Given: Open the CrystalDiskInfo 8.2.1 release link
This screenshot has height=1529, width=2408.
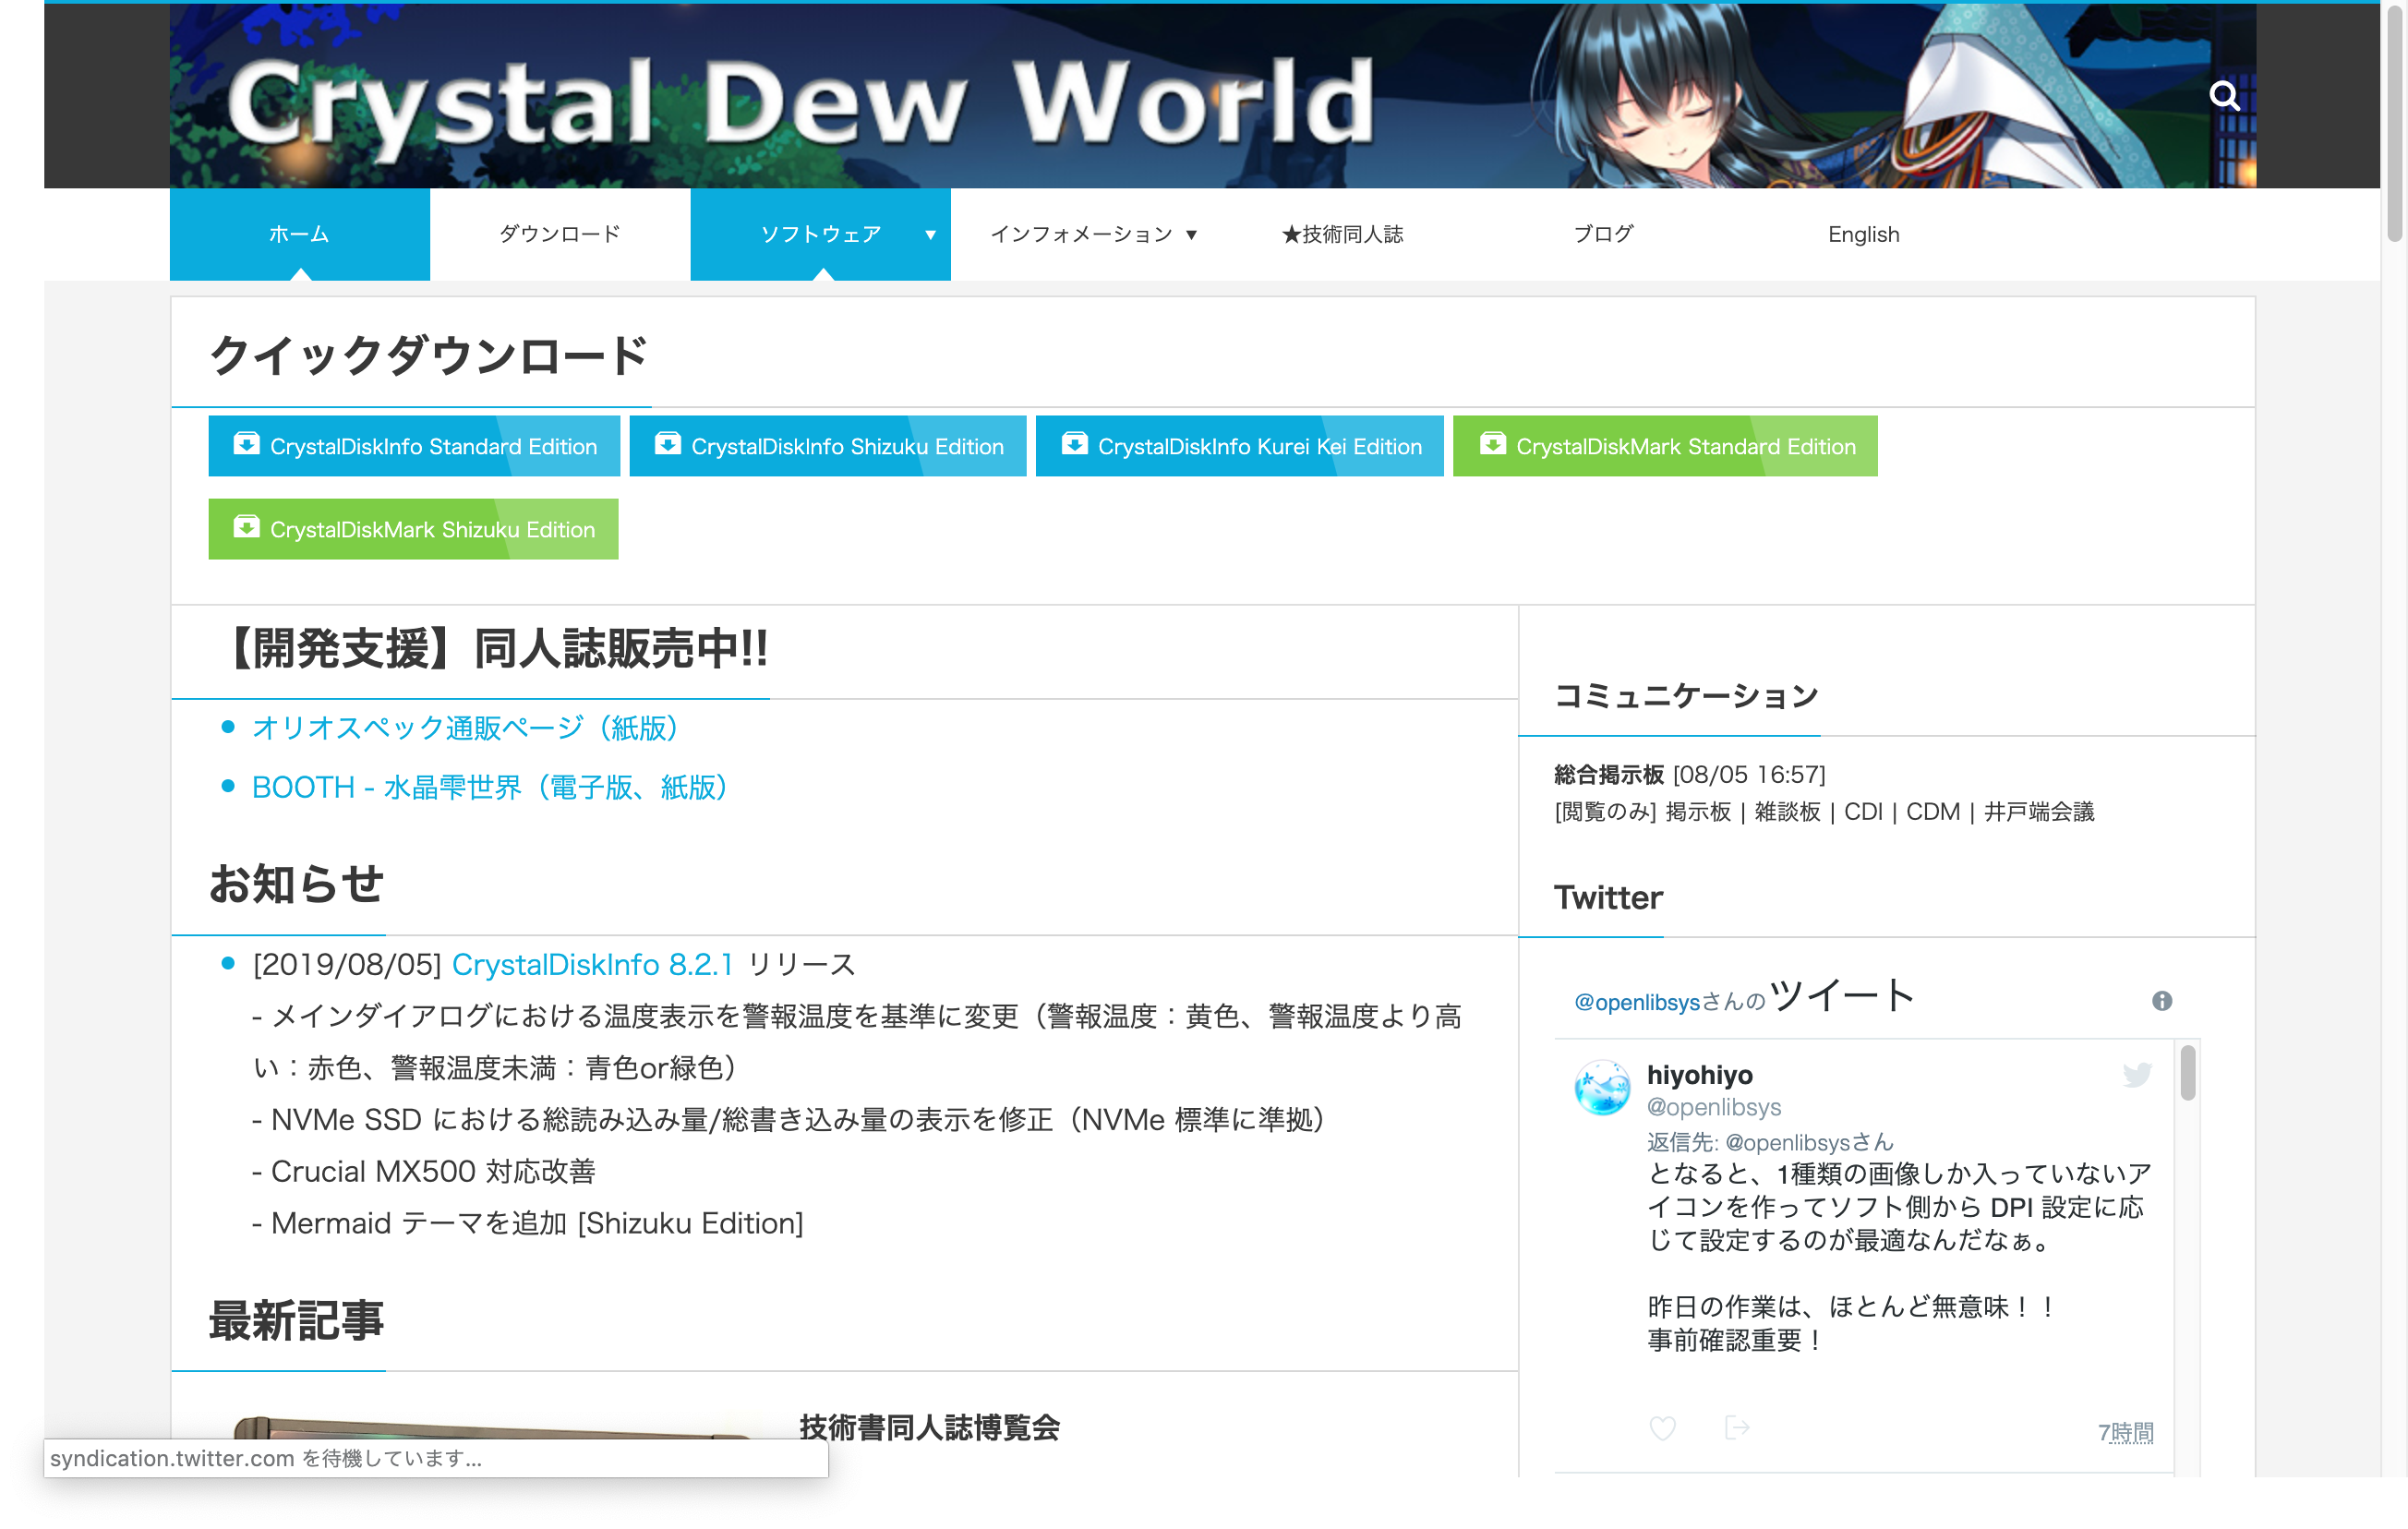Looking at the screenshot, I should (592, 964).
